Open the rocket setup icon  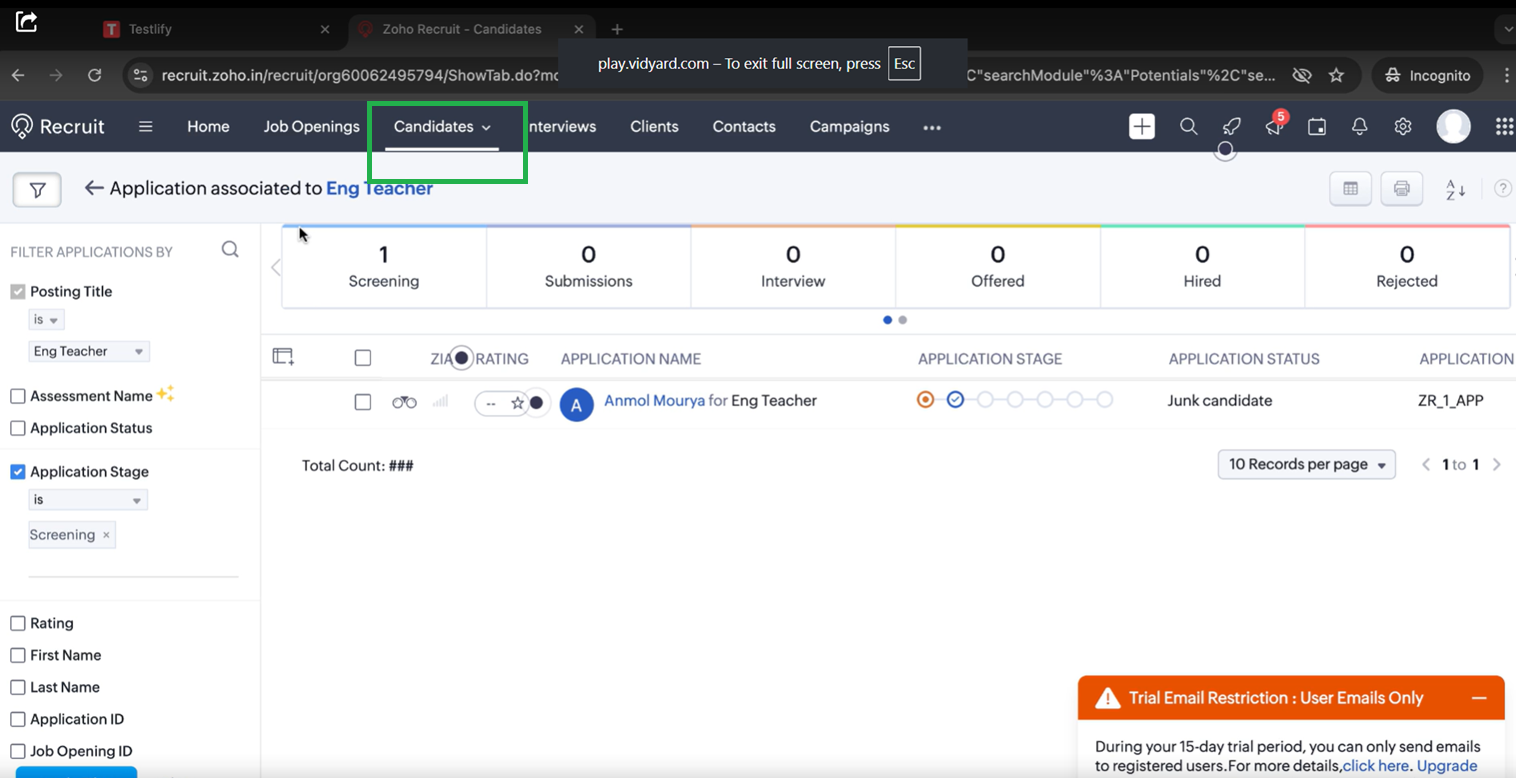[1232, 126]
